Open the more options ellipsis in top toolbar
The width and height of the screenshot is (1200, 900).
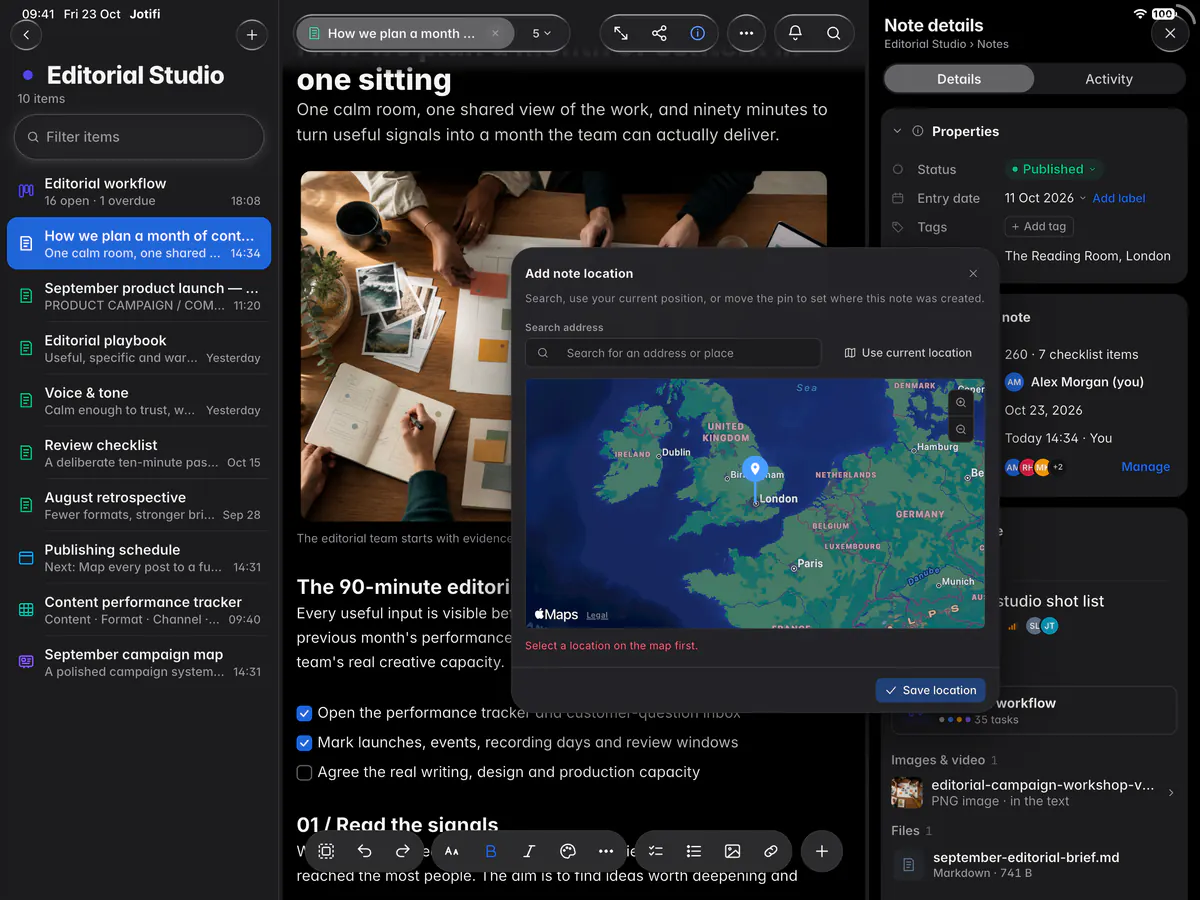[746, 33]
